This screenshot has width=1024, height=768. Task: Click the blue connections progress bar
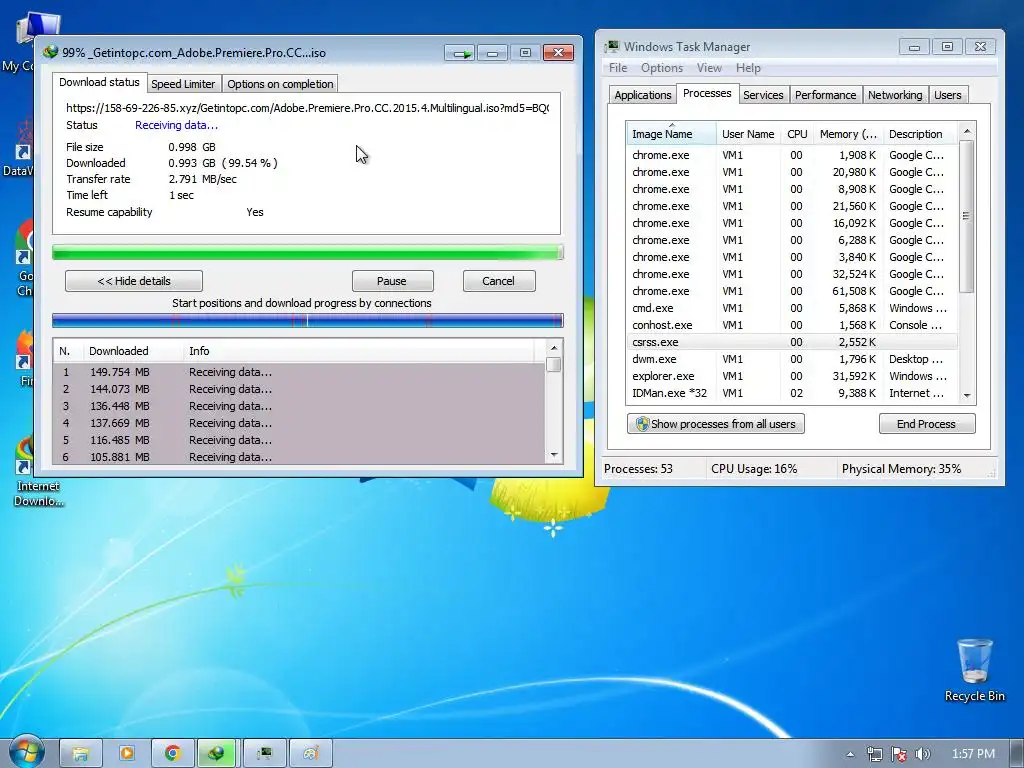pos(308,320)
